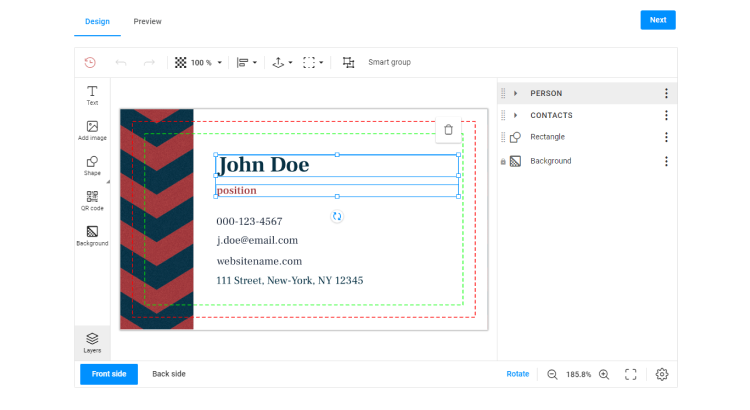Open Background layer options menu
Image resolution: width=750 pixels, height=410 pixels.
[x=666, y=161]
